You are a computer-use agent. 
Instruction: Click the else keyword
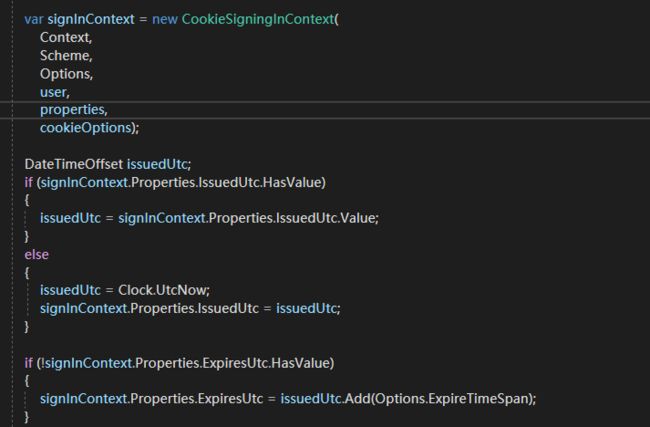point(36,255)
